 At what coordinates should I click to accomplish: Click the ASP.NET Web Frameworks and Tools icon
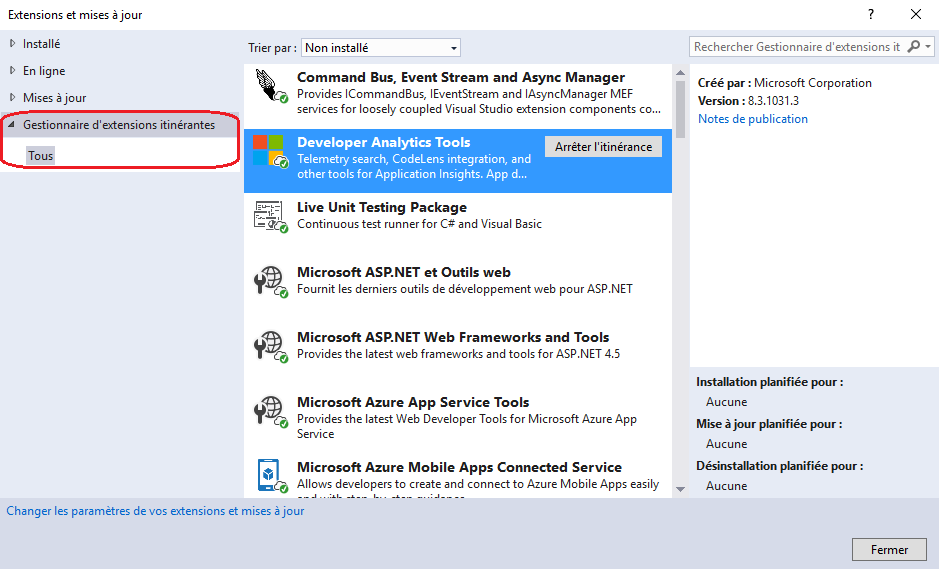click(x=270, y=346)
